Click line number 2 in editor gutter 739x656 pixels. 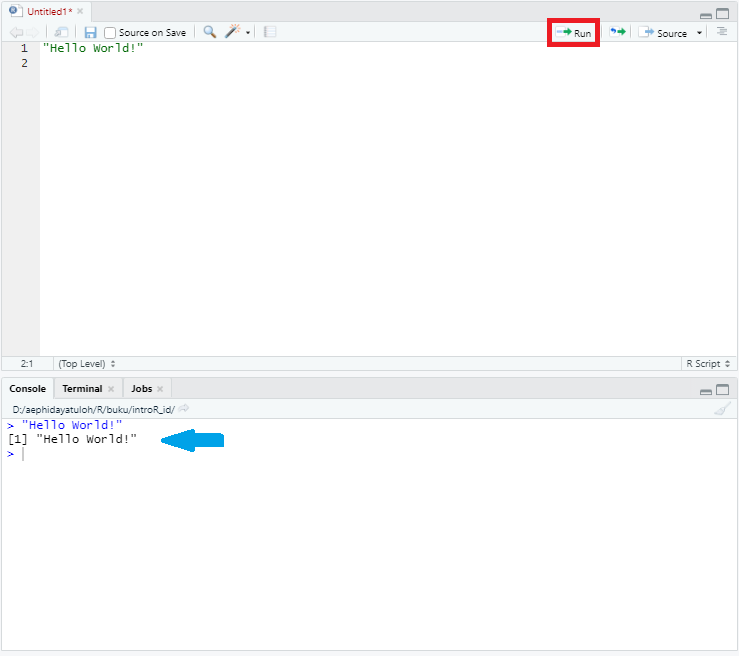pyautogui.click(x=25, y=63)
